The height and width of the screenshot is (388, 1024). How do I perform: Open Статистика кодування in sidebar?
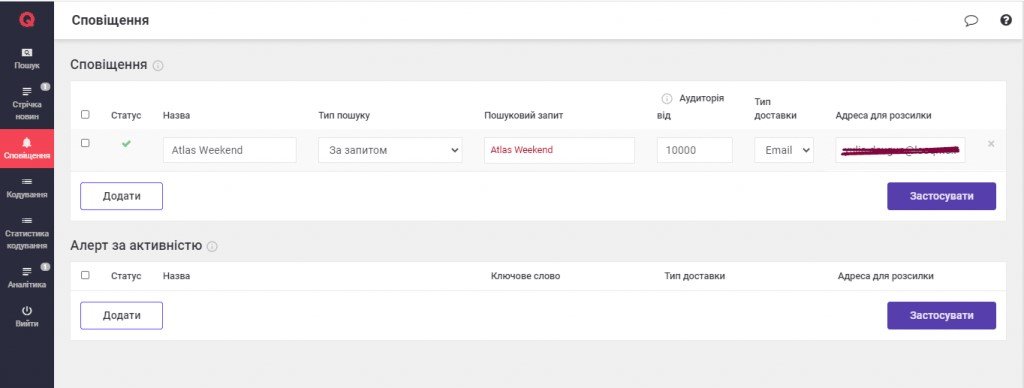tap(27, 233)
